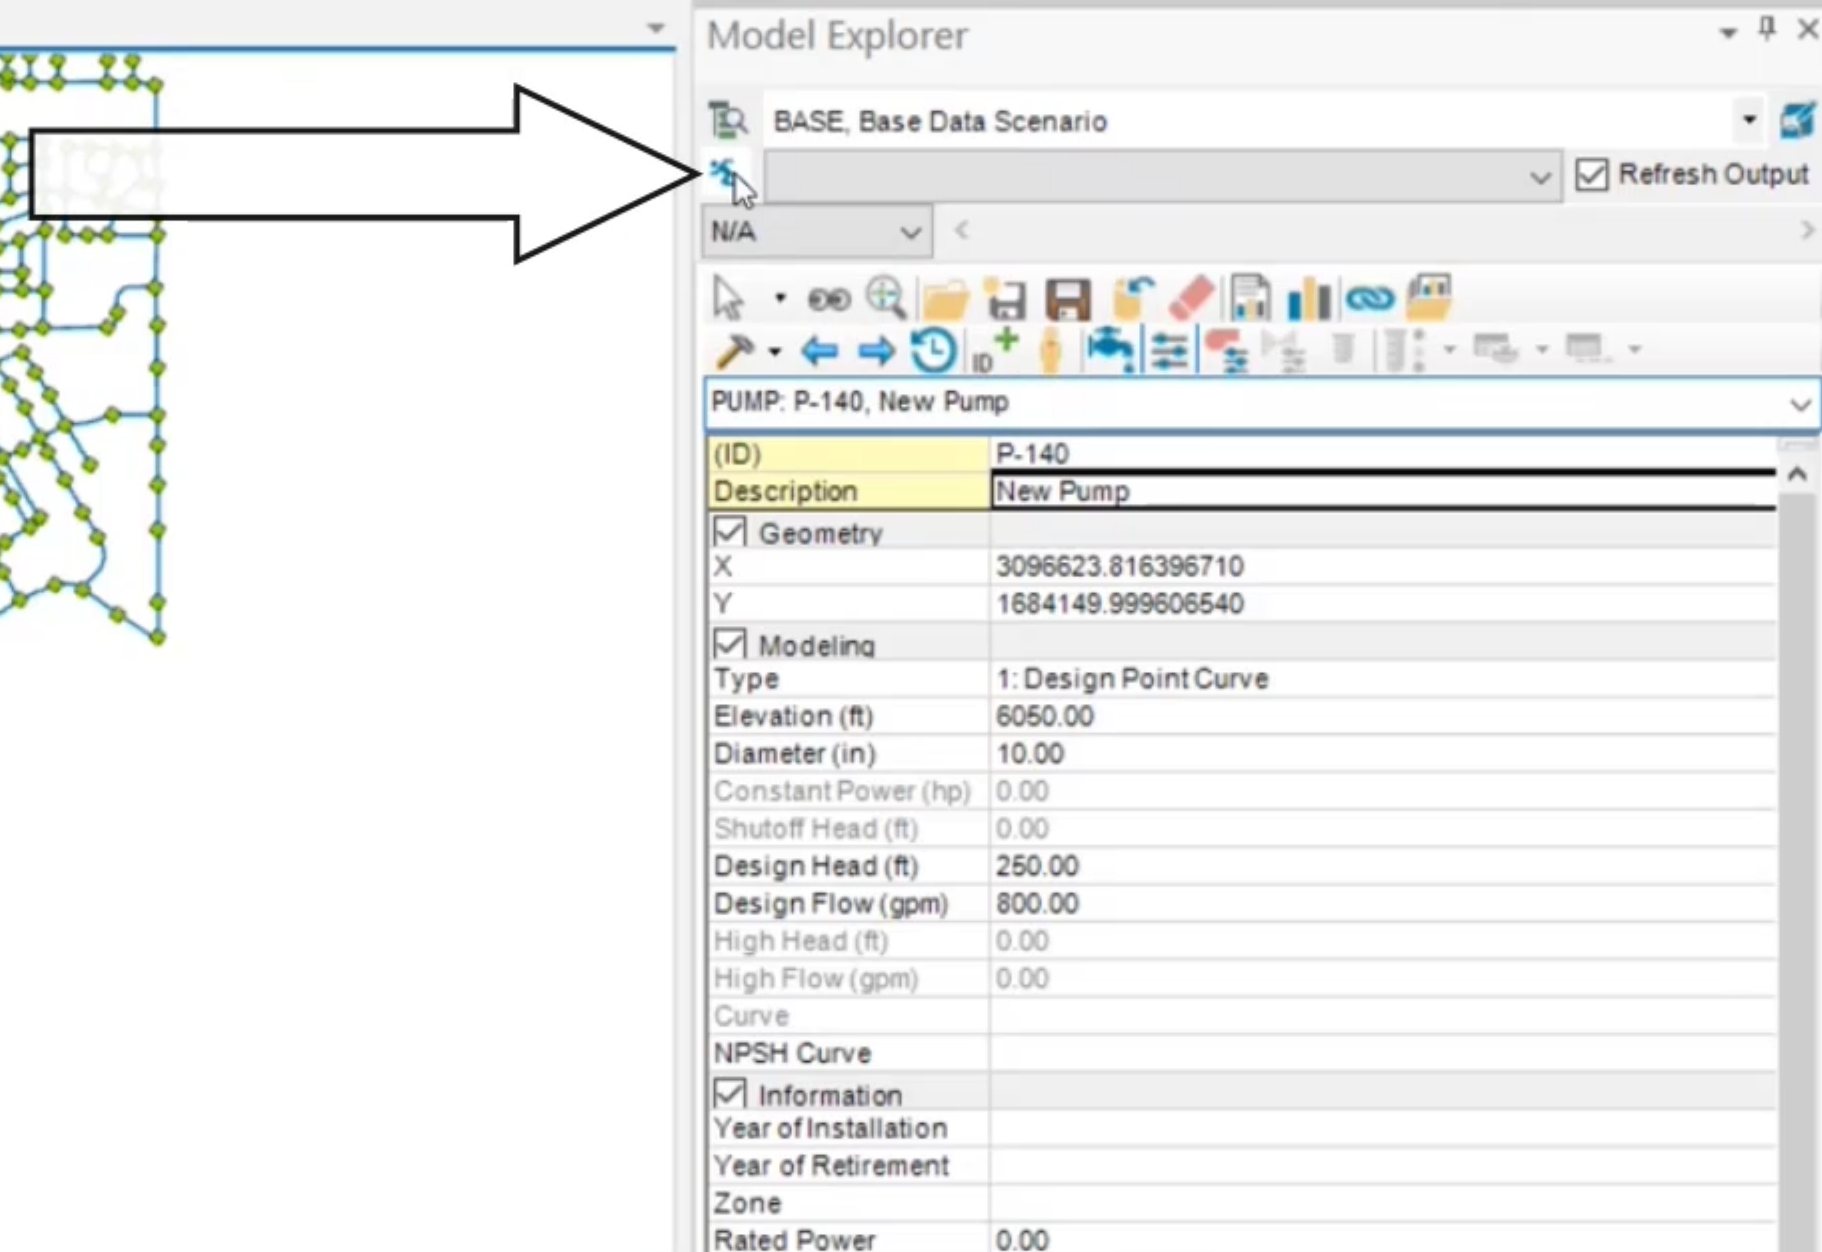Open the hammer tool dropdown arrow
The image size is (1822, 1252).
pyautogui.click(x=774, y=352)
